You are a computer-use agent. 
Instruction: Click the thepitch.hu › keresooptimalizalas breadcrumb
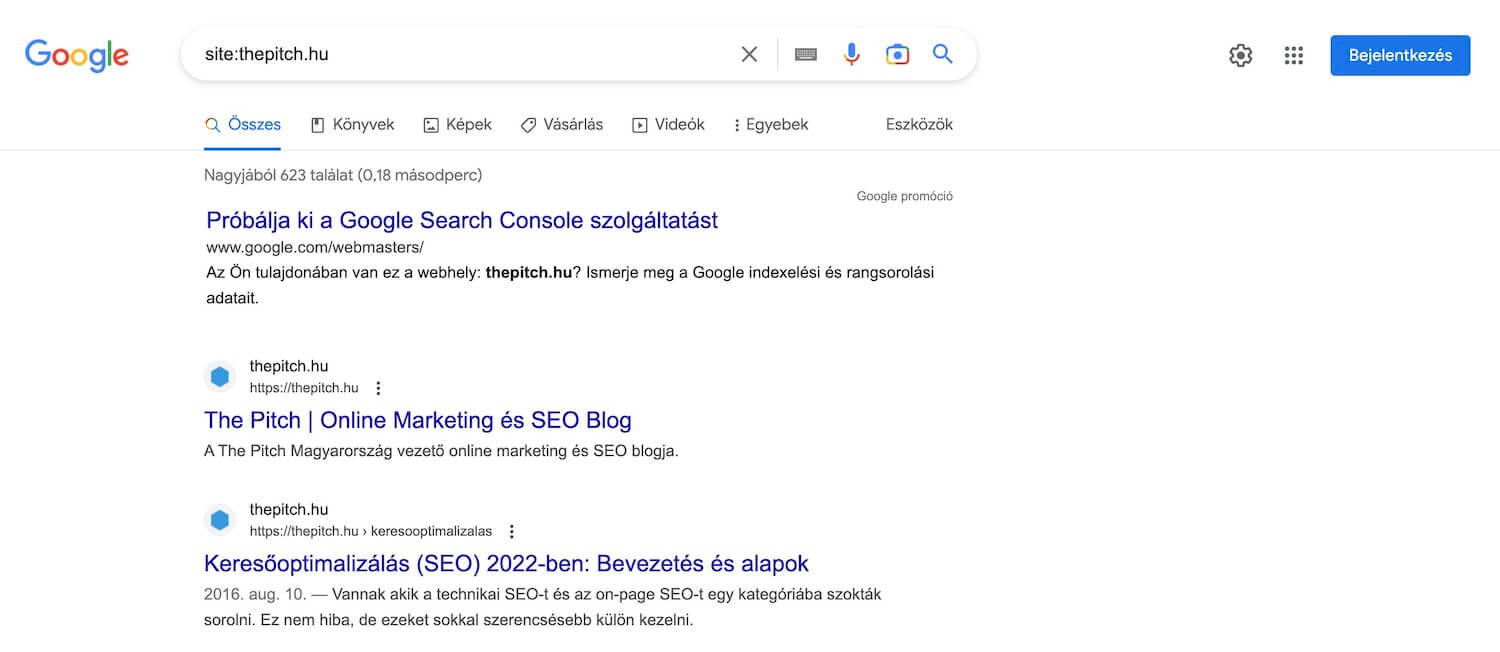[371, 531]
